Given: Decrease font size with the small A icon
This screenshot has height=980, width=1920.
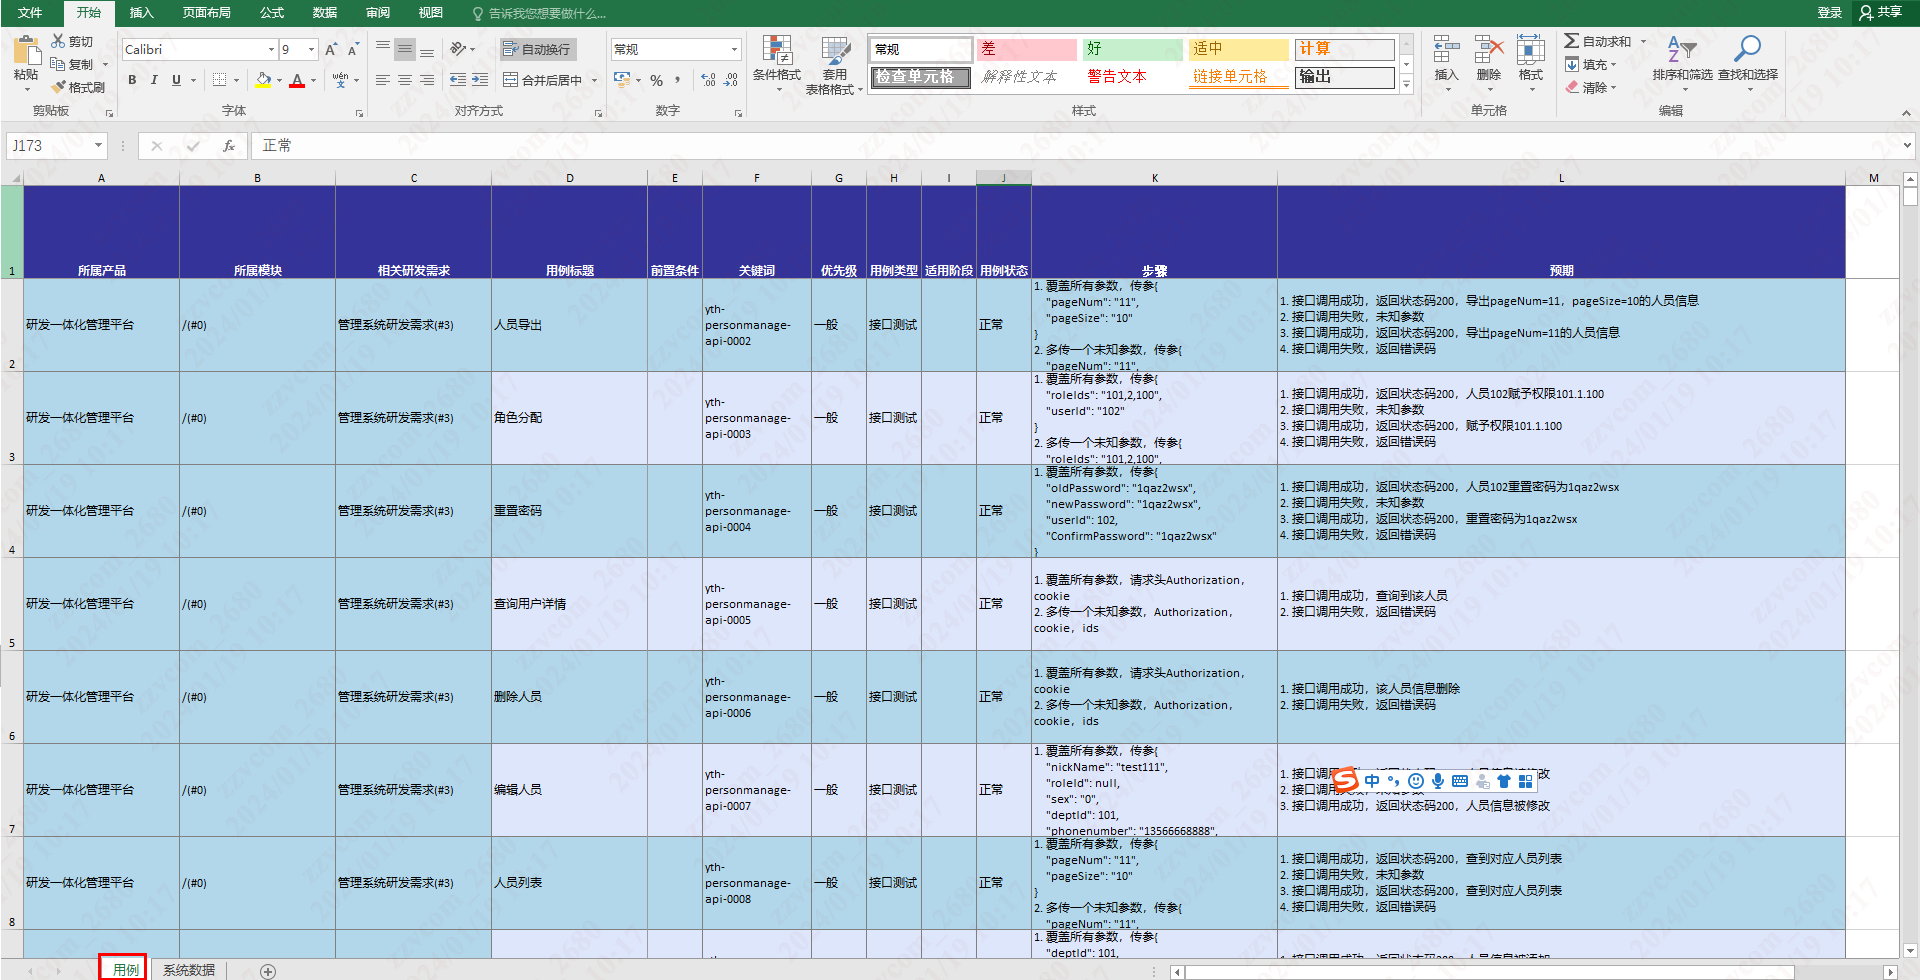Looking at the screenshot, I should (x=353, y=49).
